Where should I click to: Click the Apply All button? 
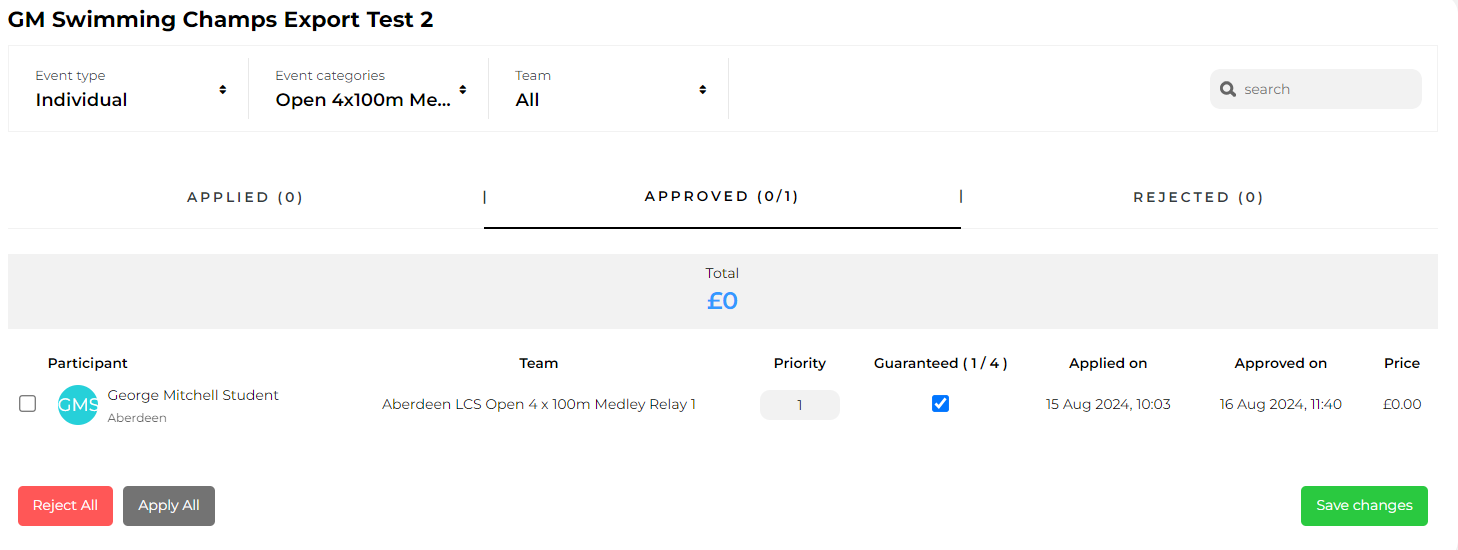click(x=169, y=506)
